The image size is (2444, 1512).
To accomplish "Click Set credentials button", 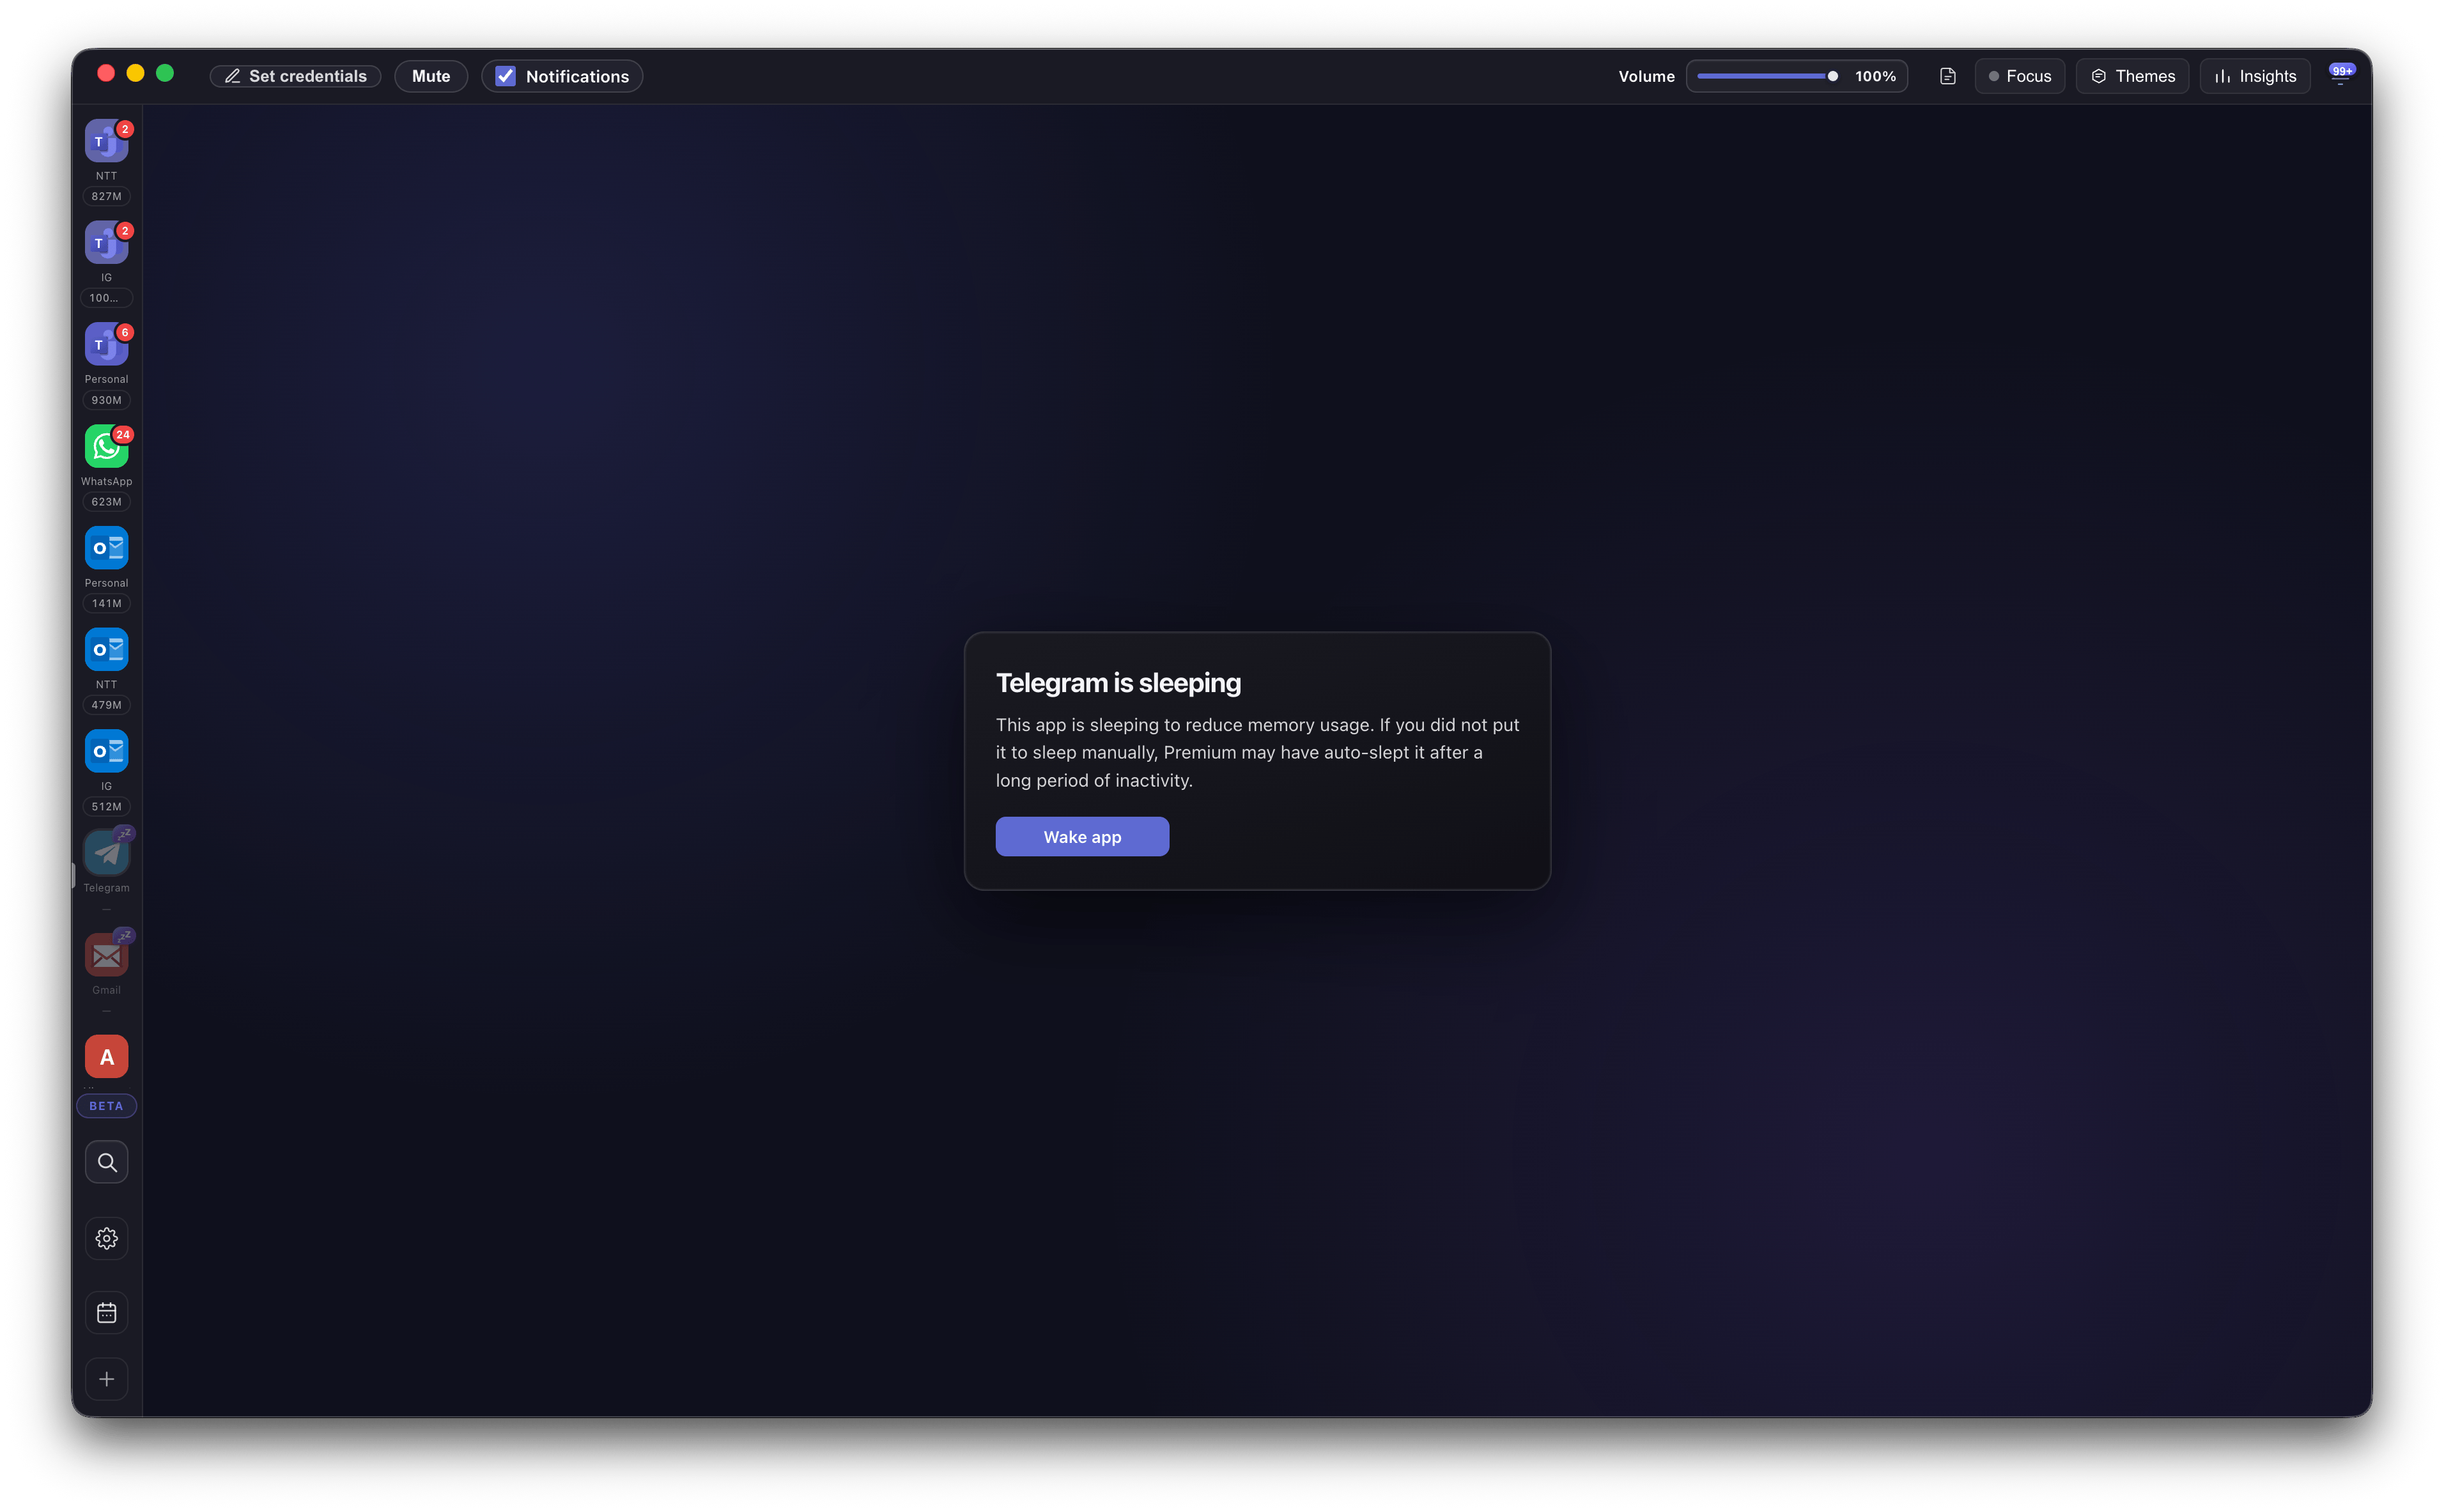I will (295, 76).
